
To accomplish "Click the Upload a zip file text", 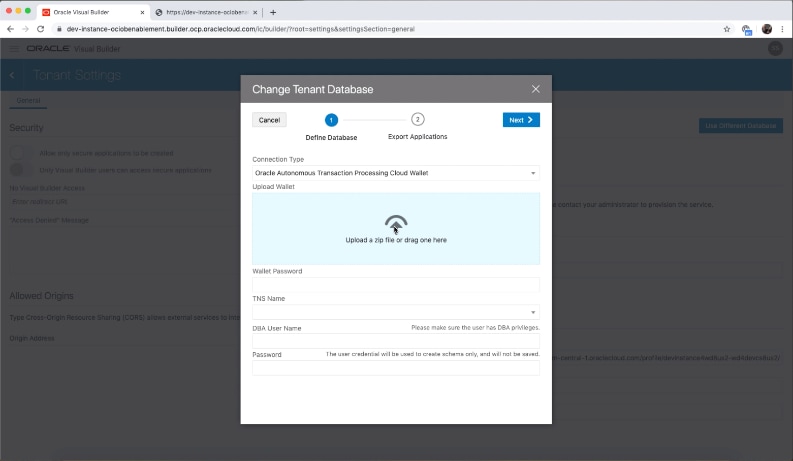I will tap(395, 240).
